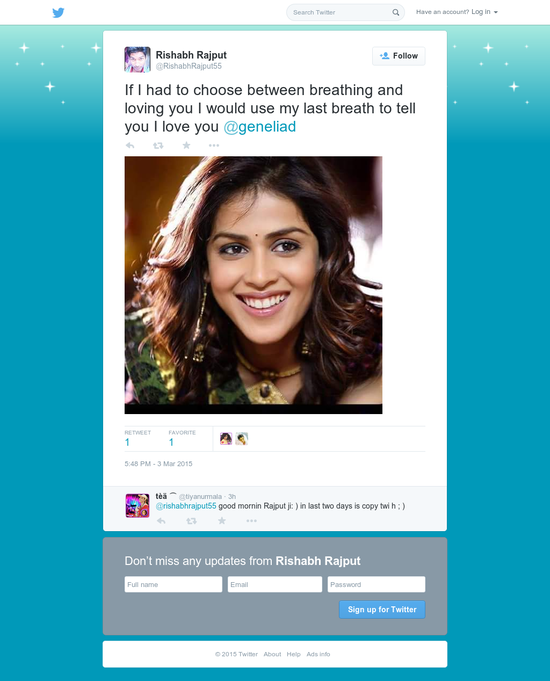Open Rishabh Rajput's profile picture
This screenshot has width=550, height=681.
pos(137,60)
